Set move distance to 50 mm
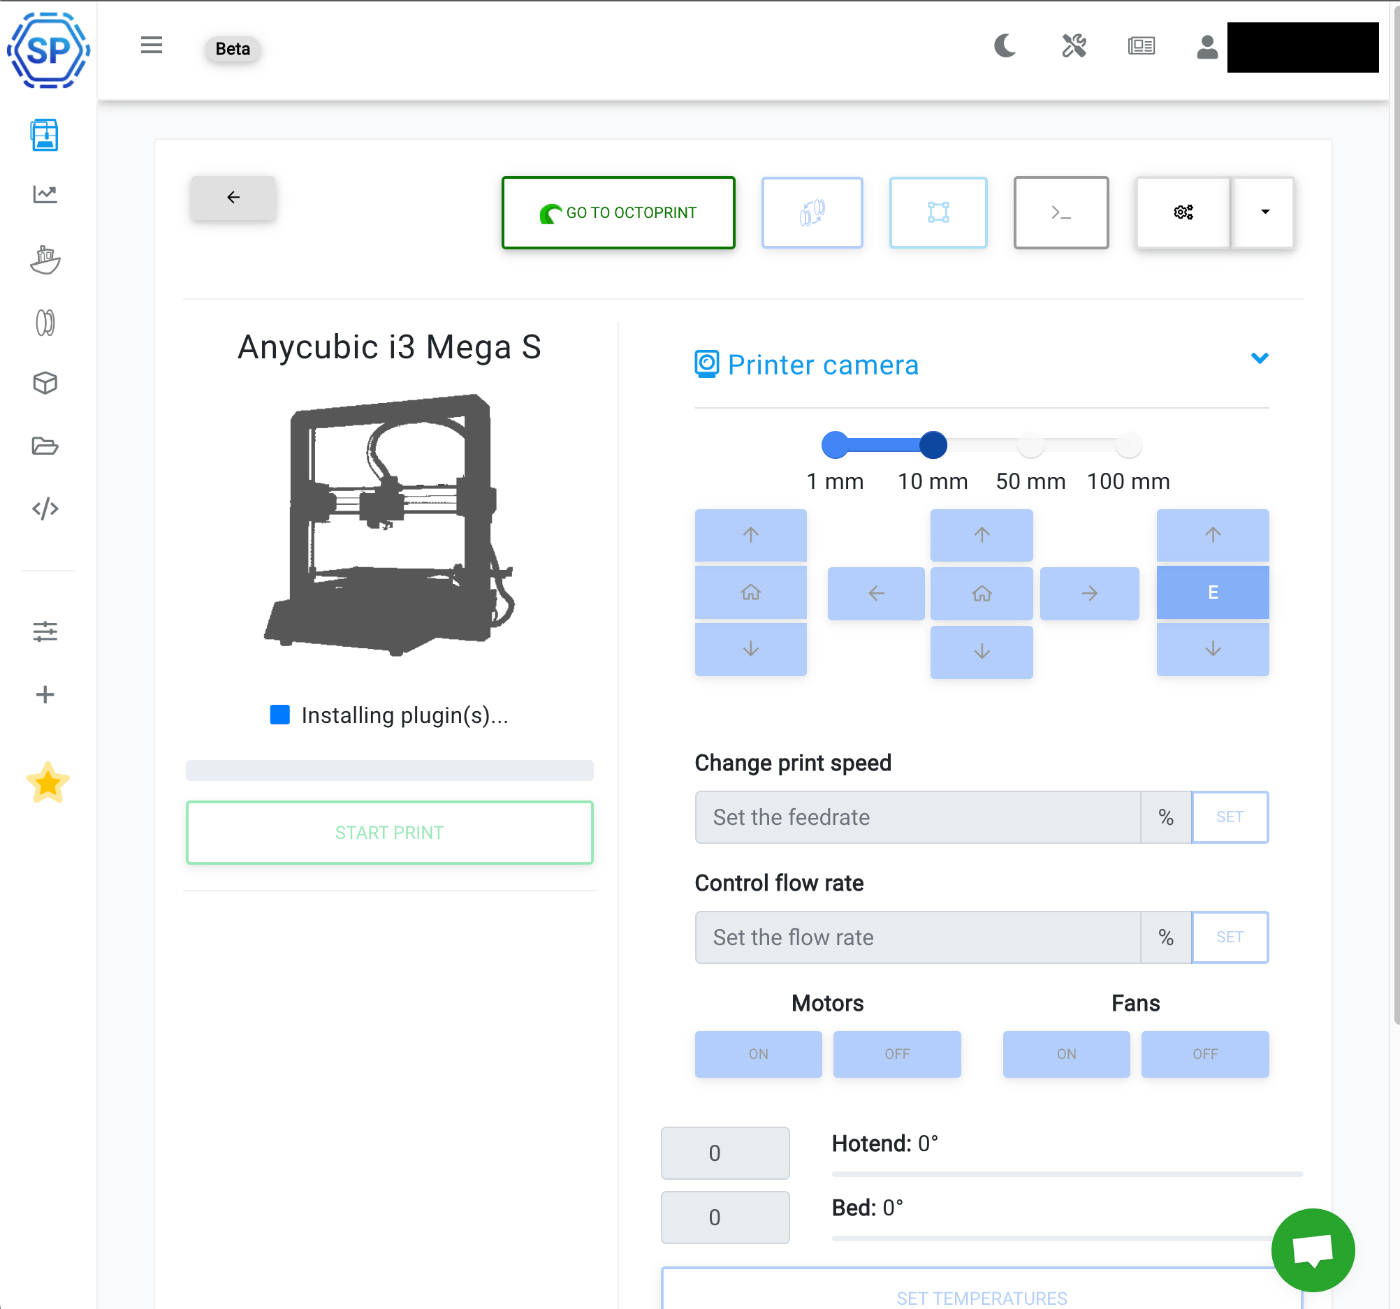The image size is (1400, 1309). point(1031,445)
